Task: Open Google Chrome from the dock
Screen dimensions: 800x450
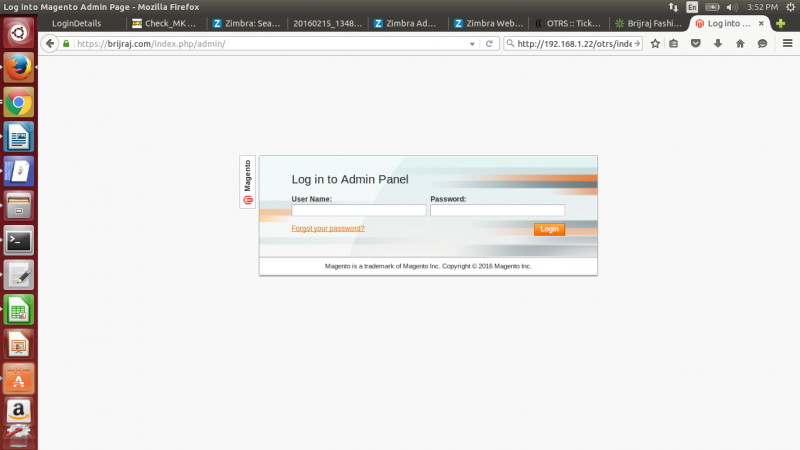Action: (x=18, y=102)
